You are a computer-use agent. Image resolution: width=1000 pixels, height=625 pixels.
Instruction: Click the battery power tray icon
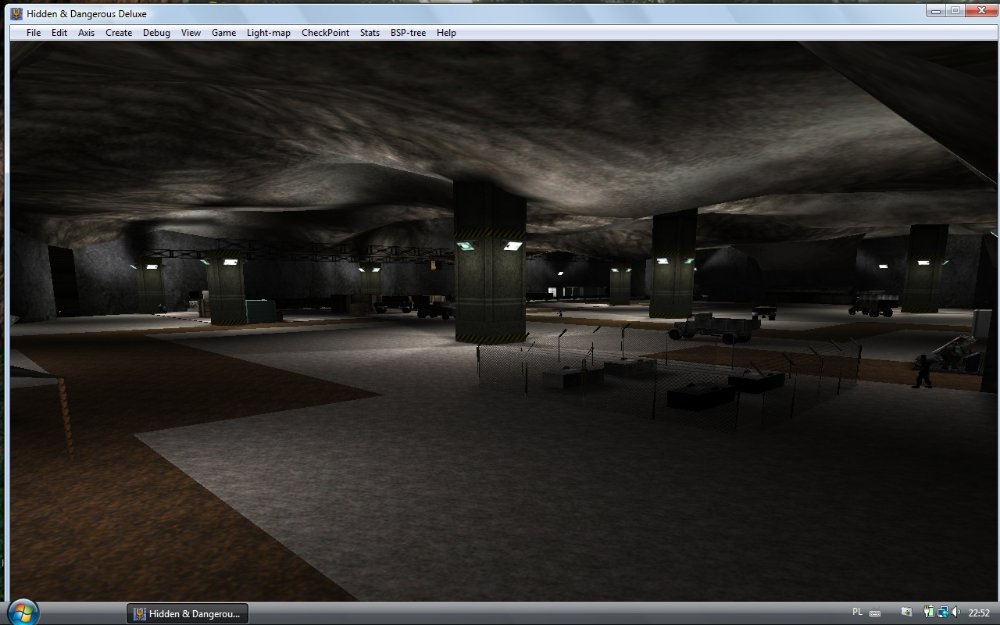(x=929, y=612)
